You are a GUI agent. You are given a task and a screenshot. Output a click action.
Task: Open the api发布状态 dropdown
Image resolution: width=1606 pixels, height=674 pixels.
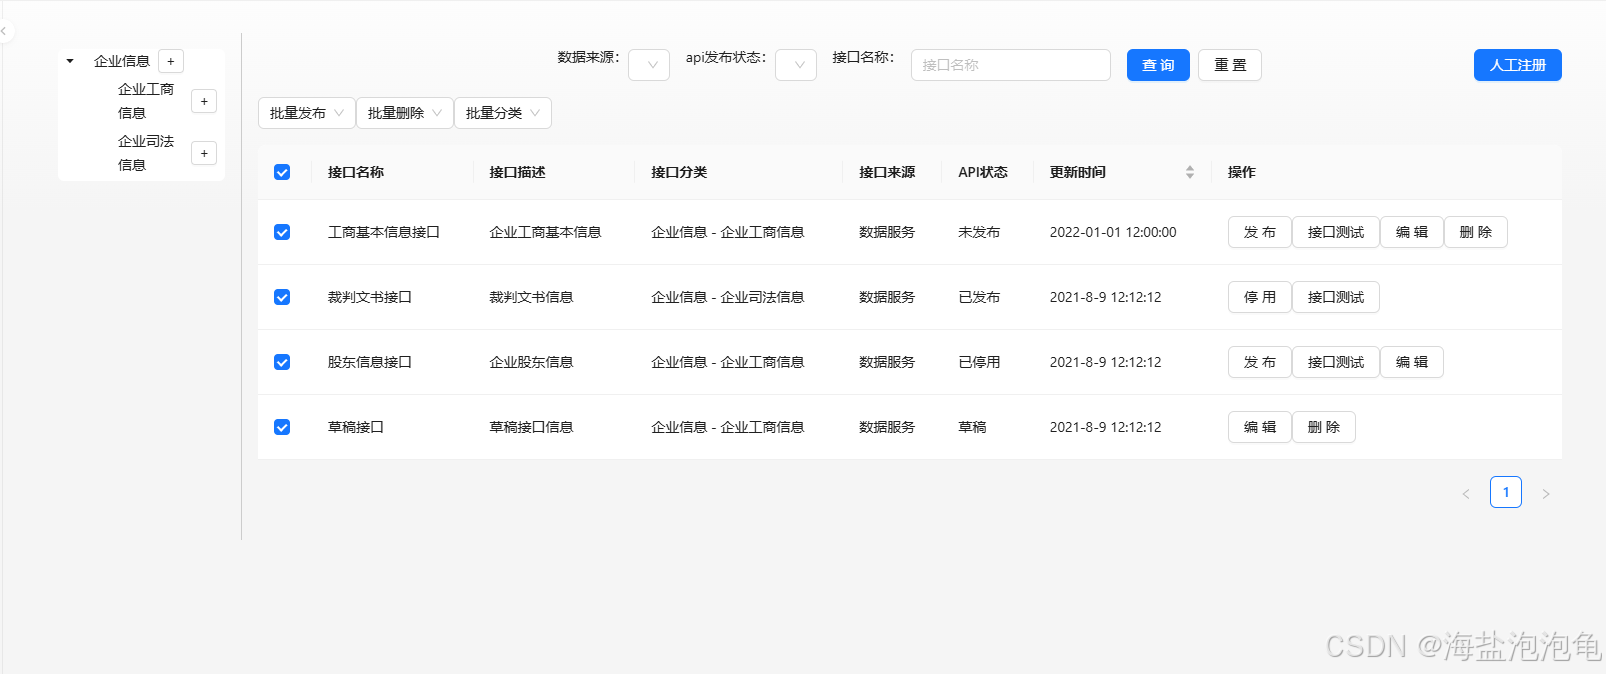click(796, 65)
